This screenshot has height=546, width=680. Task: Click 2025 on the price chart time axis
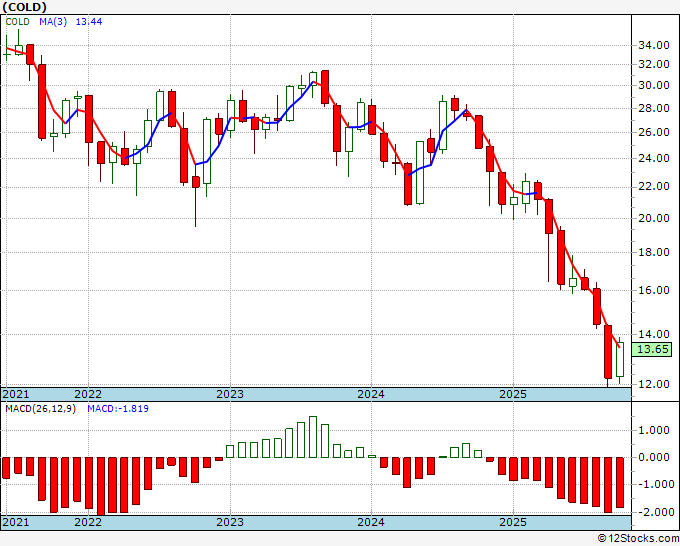tap(513, 394)
